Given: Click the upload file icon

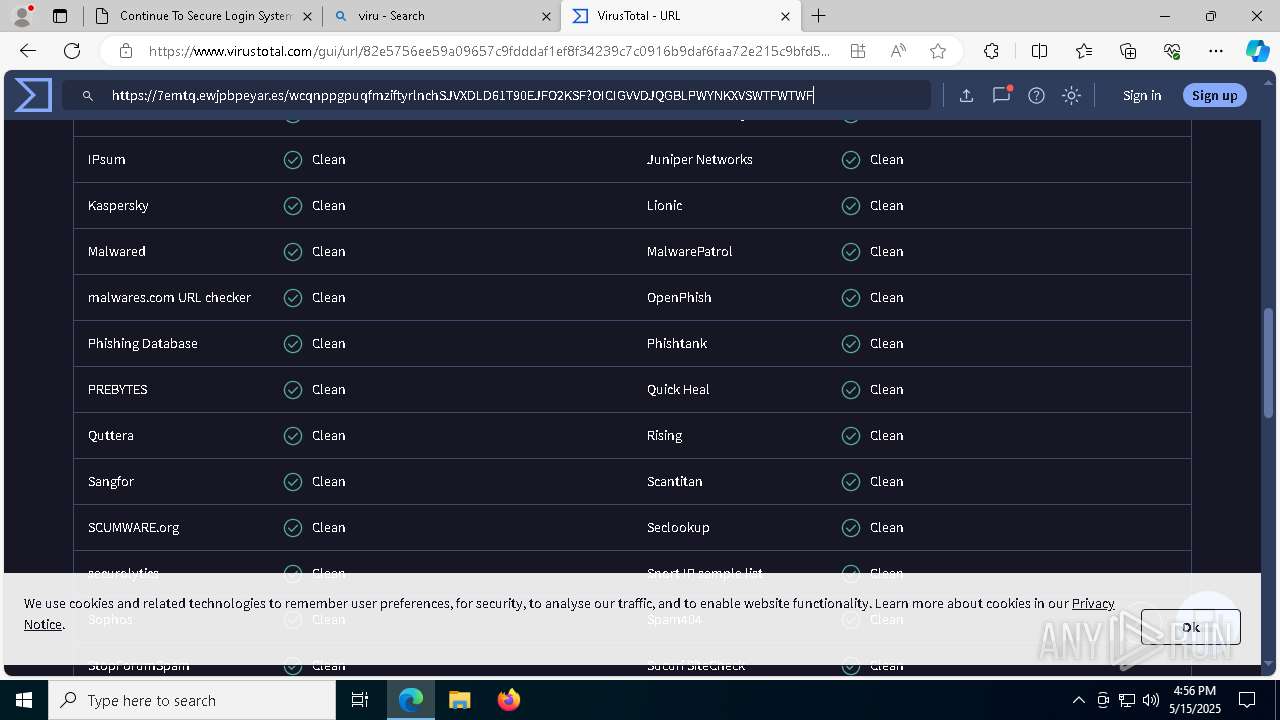Looking at the screenshot, I should point(966,96).
